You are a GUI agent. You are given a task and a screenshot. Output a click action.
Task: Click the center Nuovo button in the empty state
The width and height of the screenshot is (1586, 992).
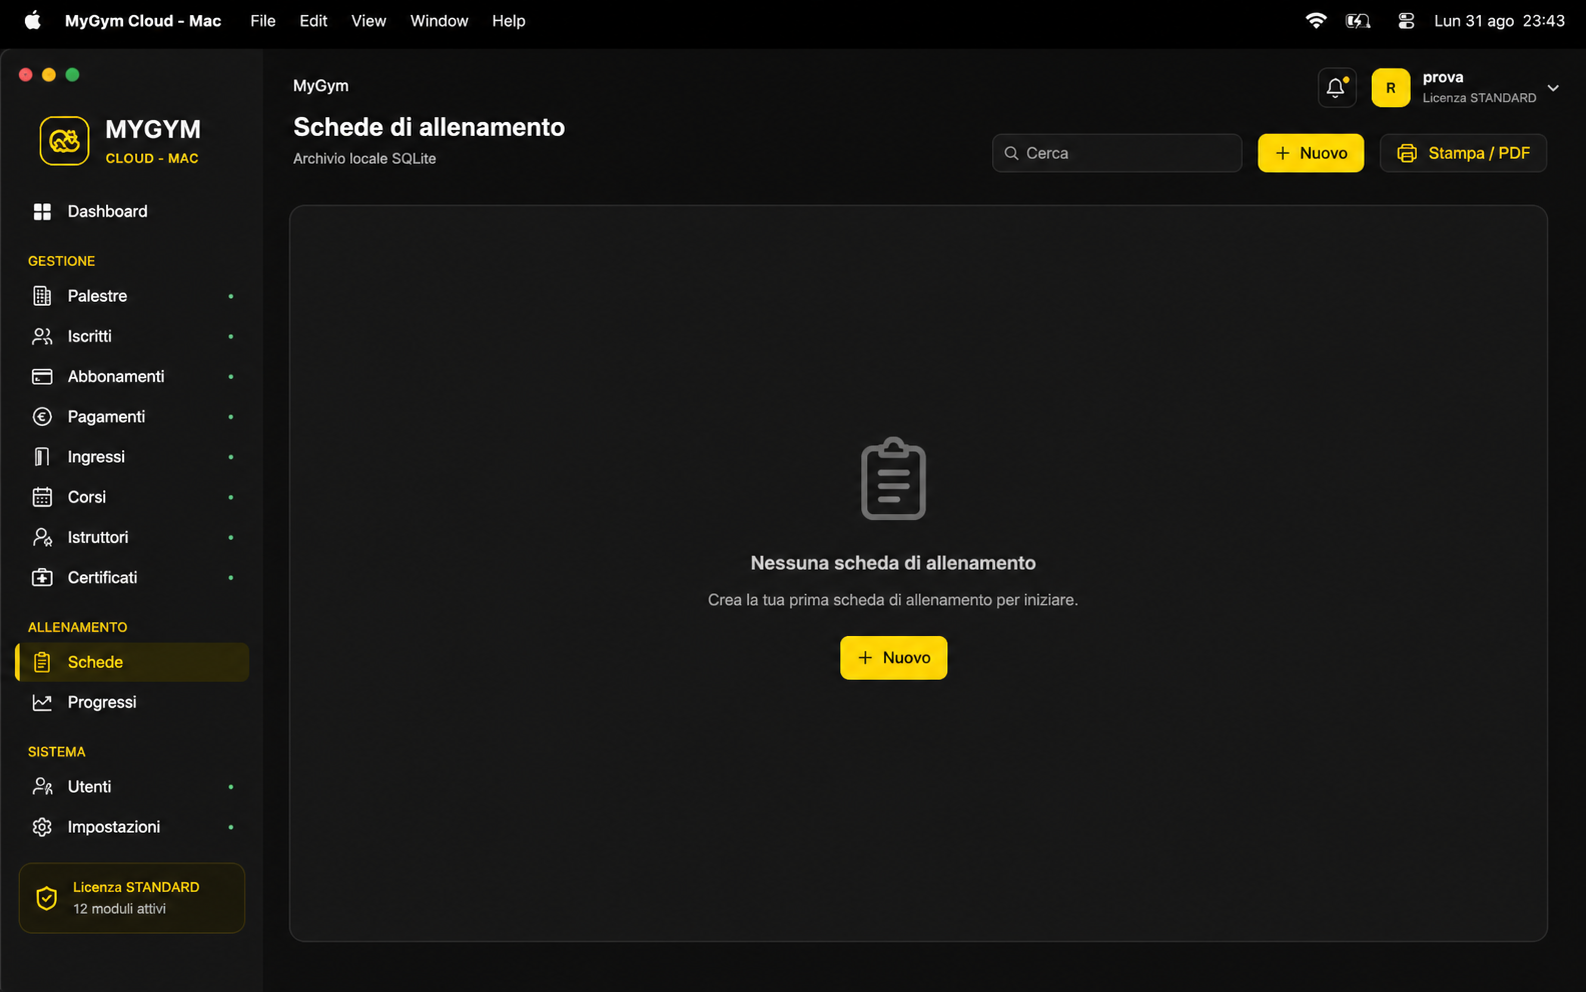(893, 658)
